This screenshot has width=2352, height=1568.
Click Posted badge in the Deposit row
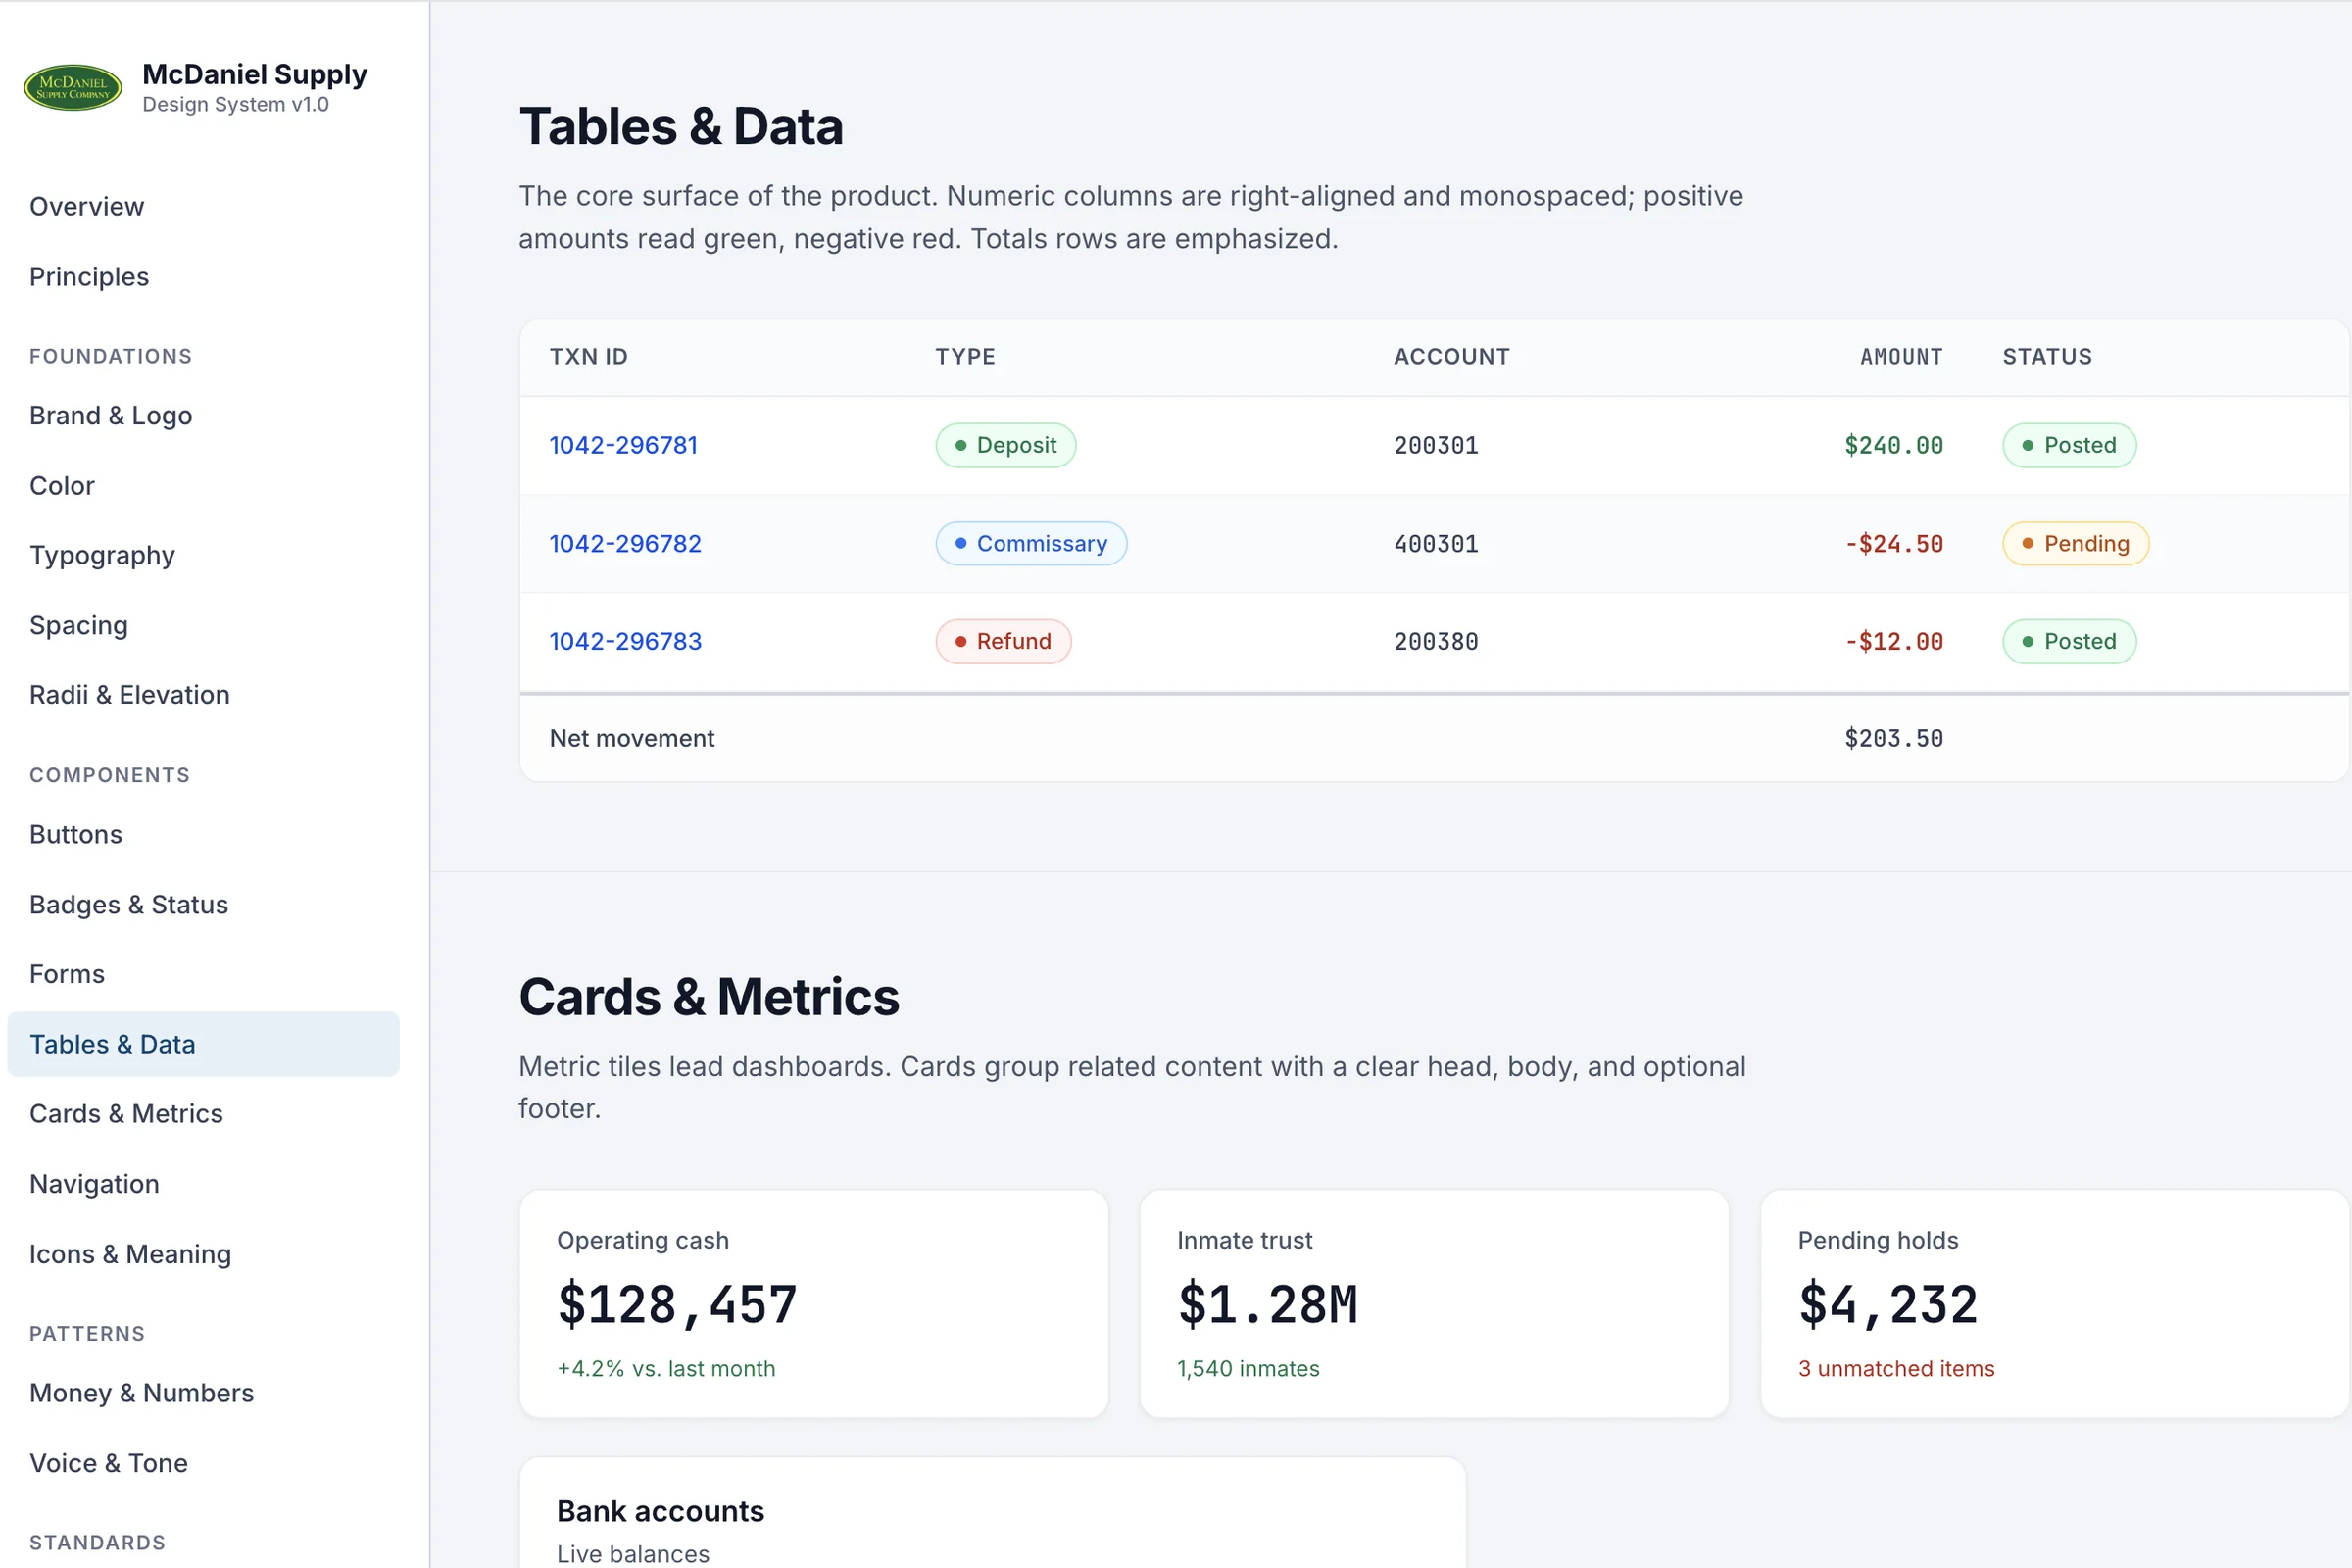pos(2070,445)
